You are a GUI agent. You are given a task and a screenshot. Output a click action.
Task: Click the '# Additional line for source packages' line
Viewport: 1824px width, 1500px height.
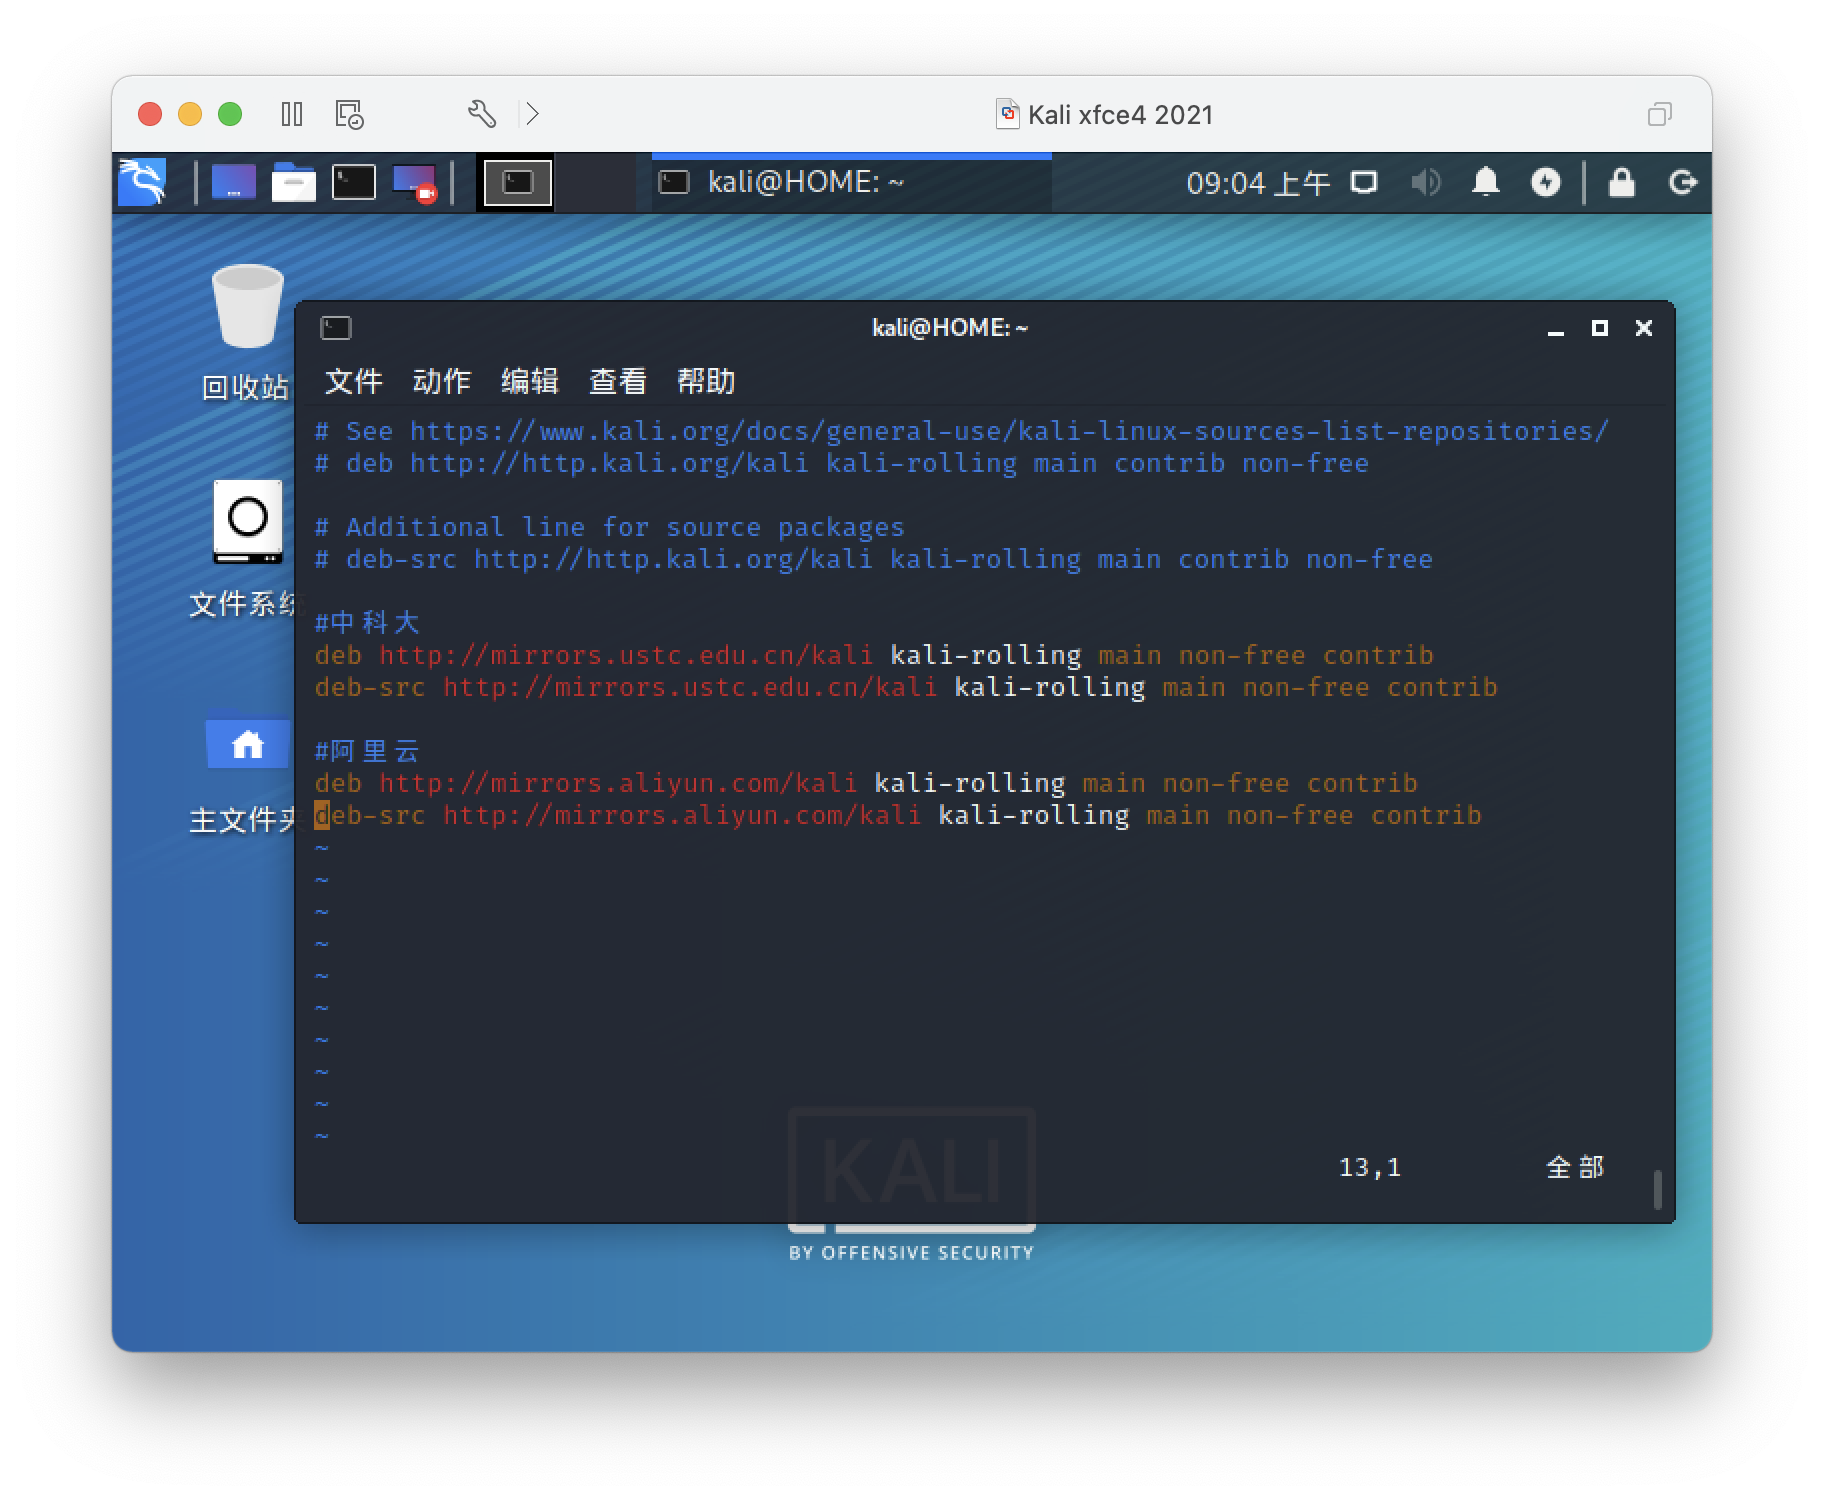point(609,527)
